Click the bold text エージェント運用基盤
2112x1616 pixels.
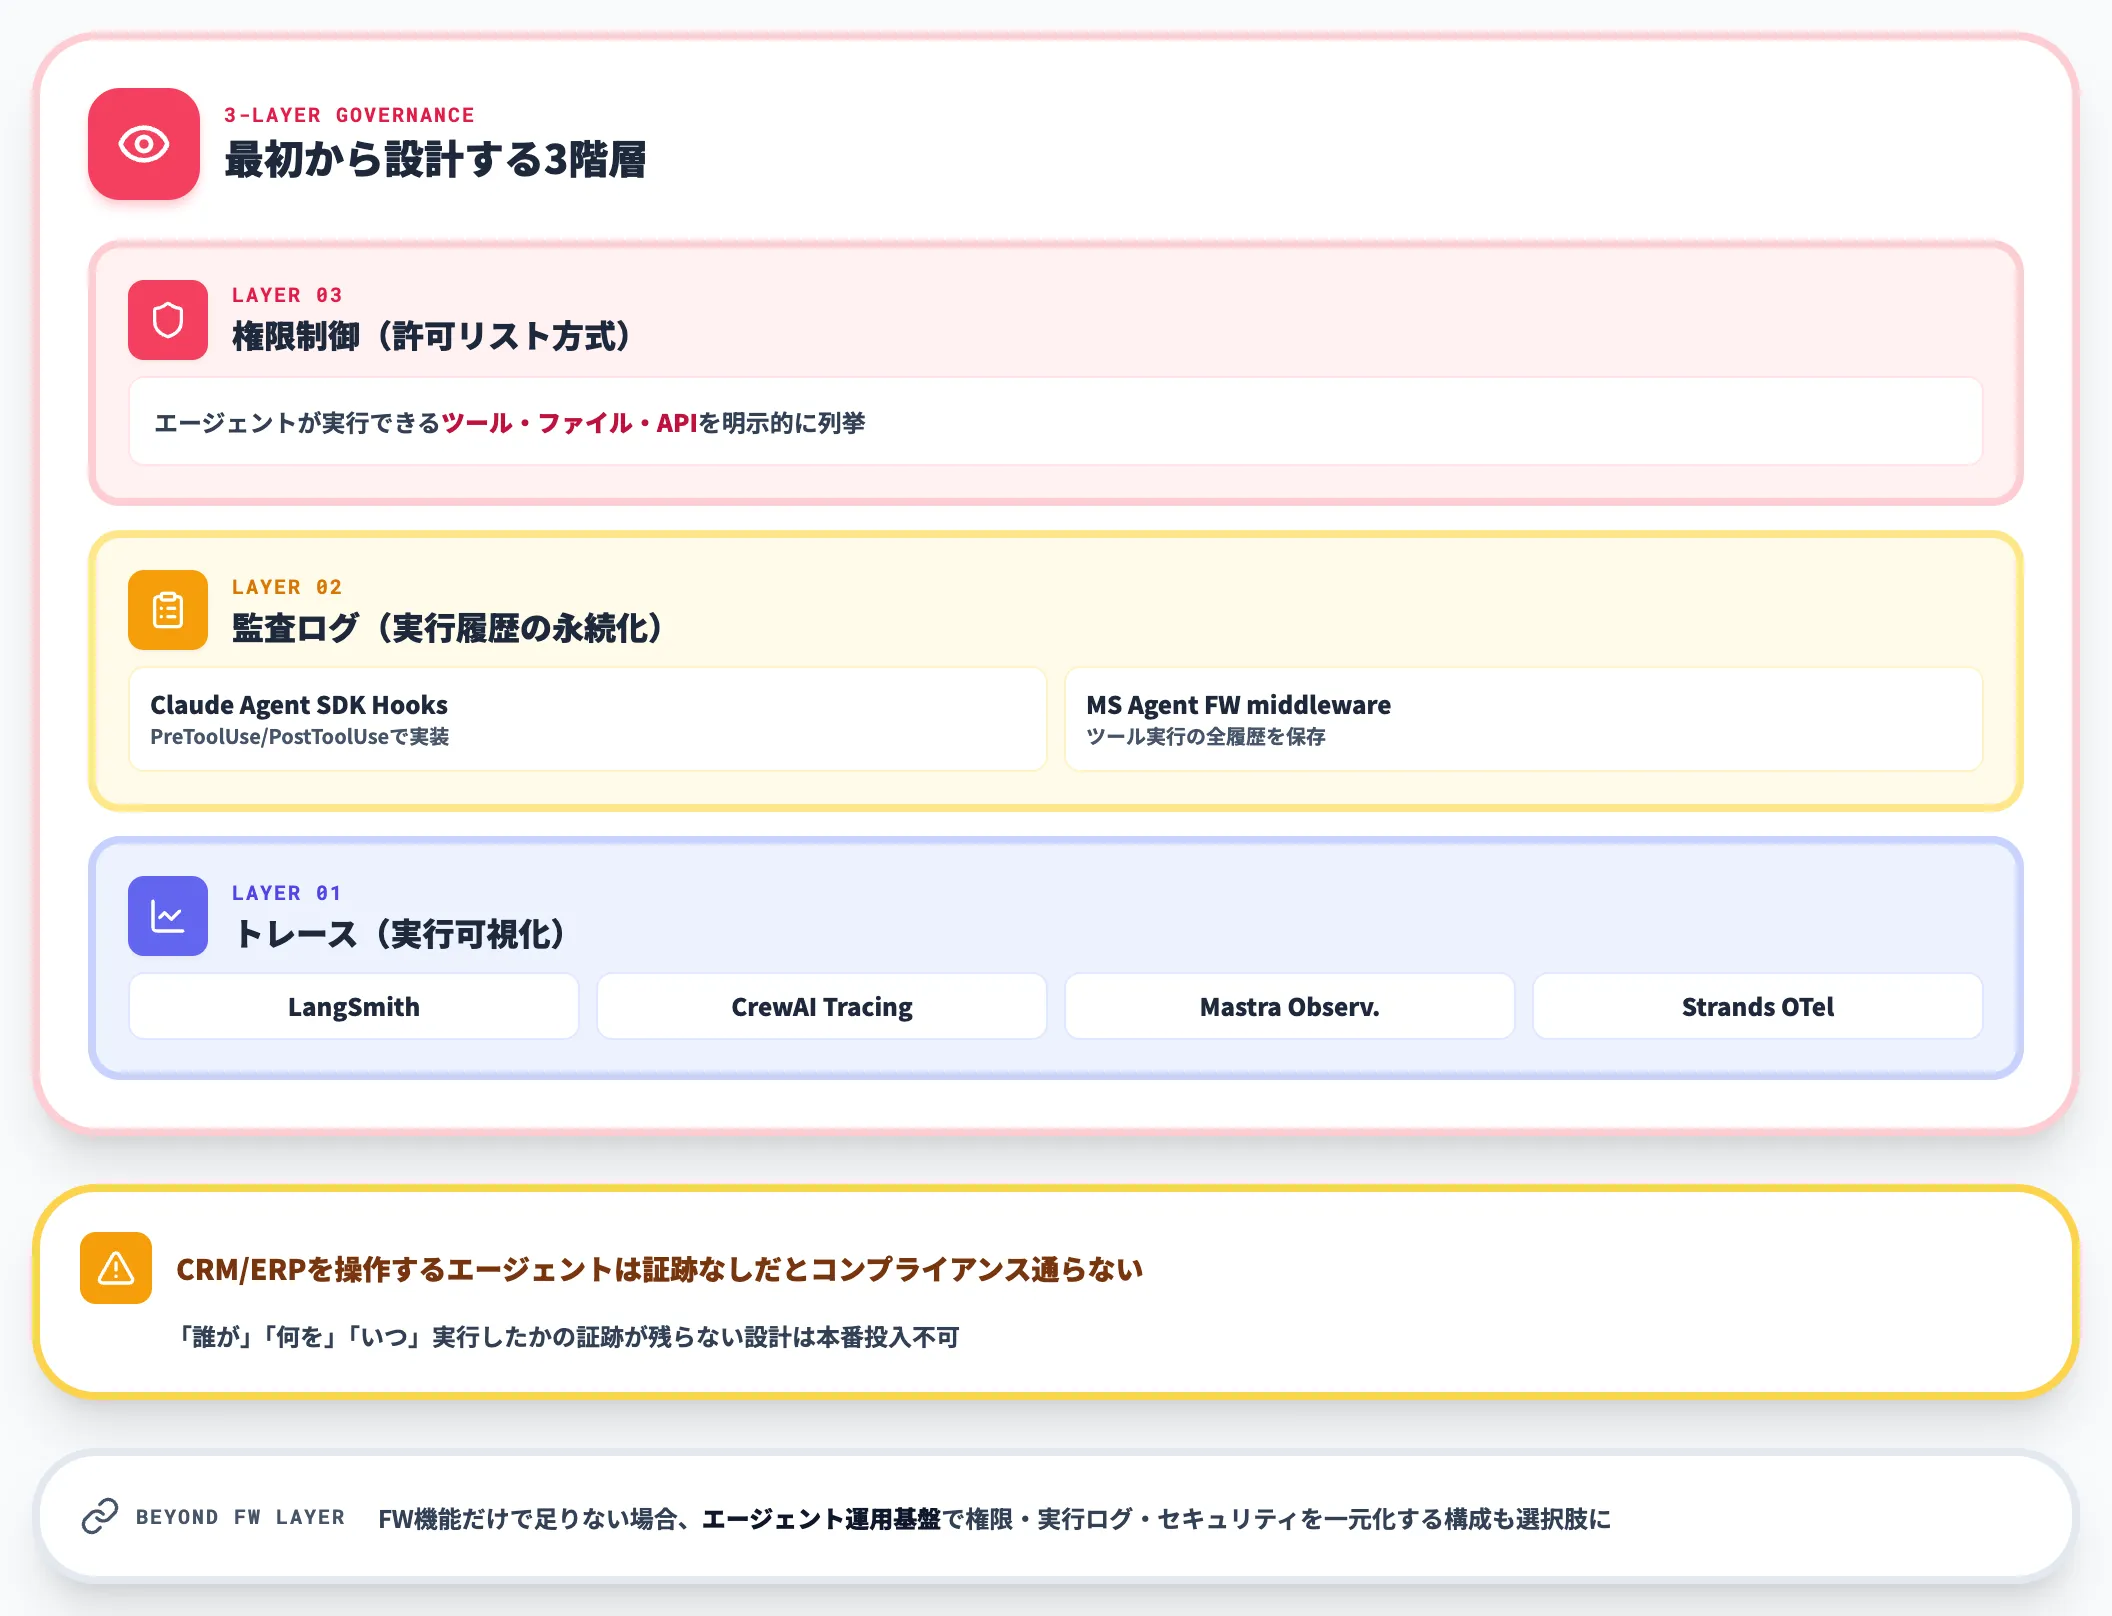tap(821, 1519)
